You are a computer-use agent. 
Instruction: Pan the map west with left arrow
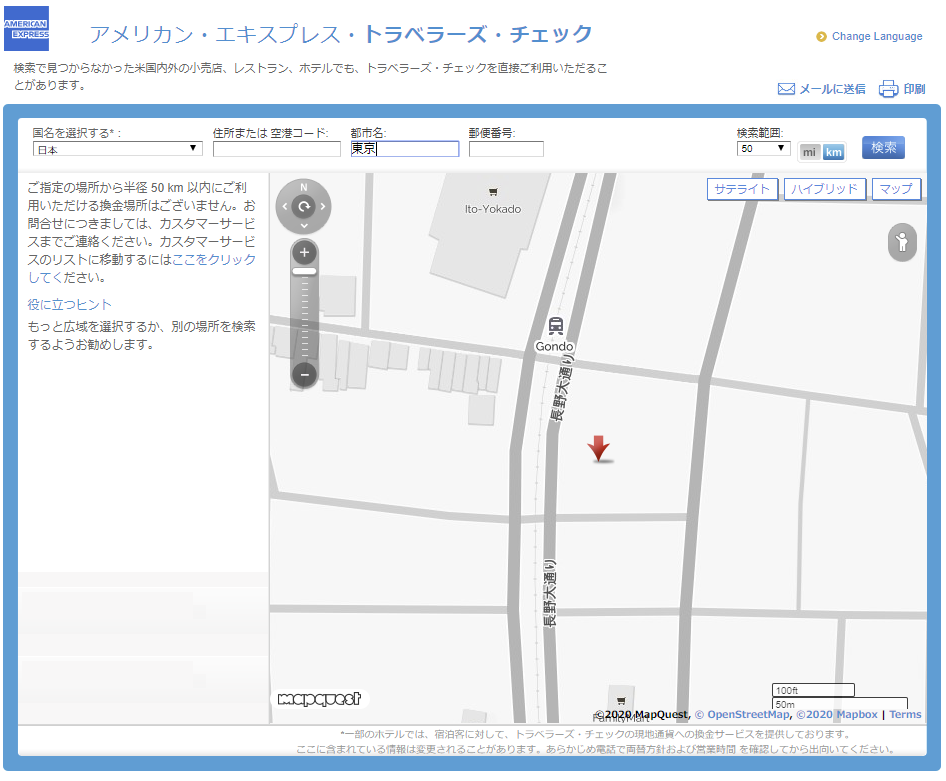click(x=285, y=207)
